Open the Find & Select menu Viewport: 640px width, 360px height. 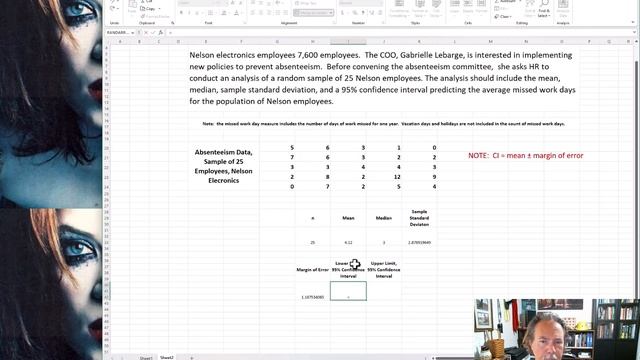click(544, 8)
